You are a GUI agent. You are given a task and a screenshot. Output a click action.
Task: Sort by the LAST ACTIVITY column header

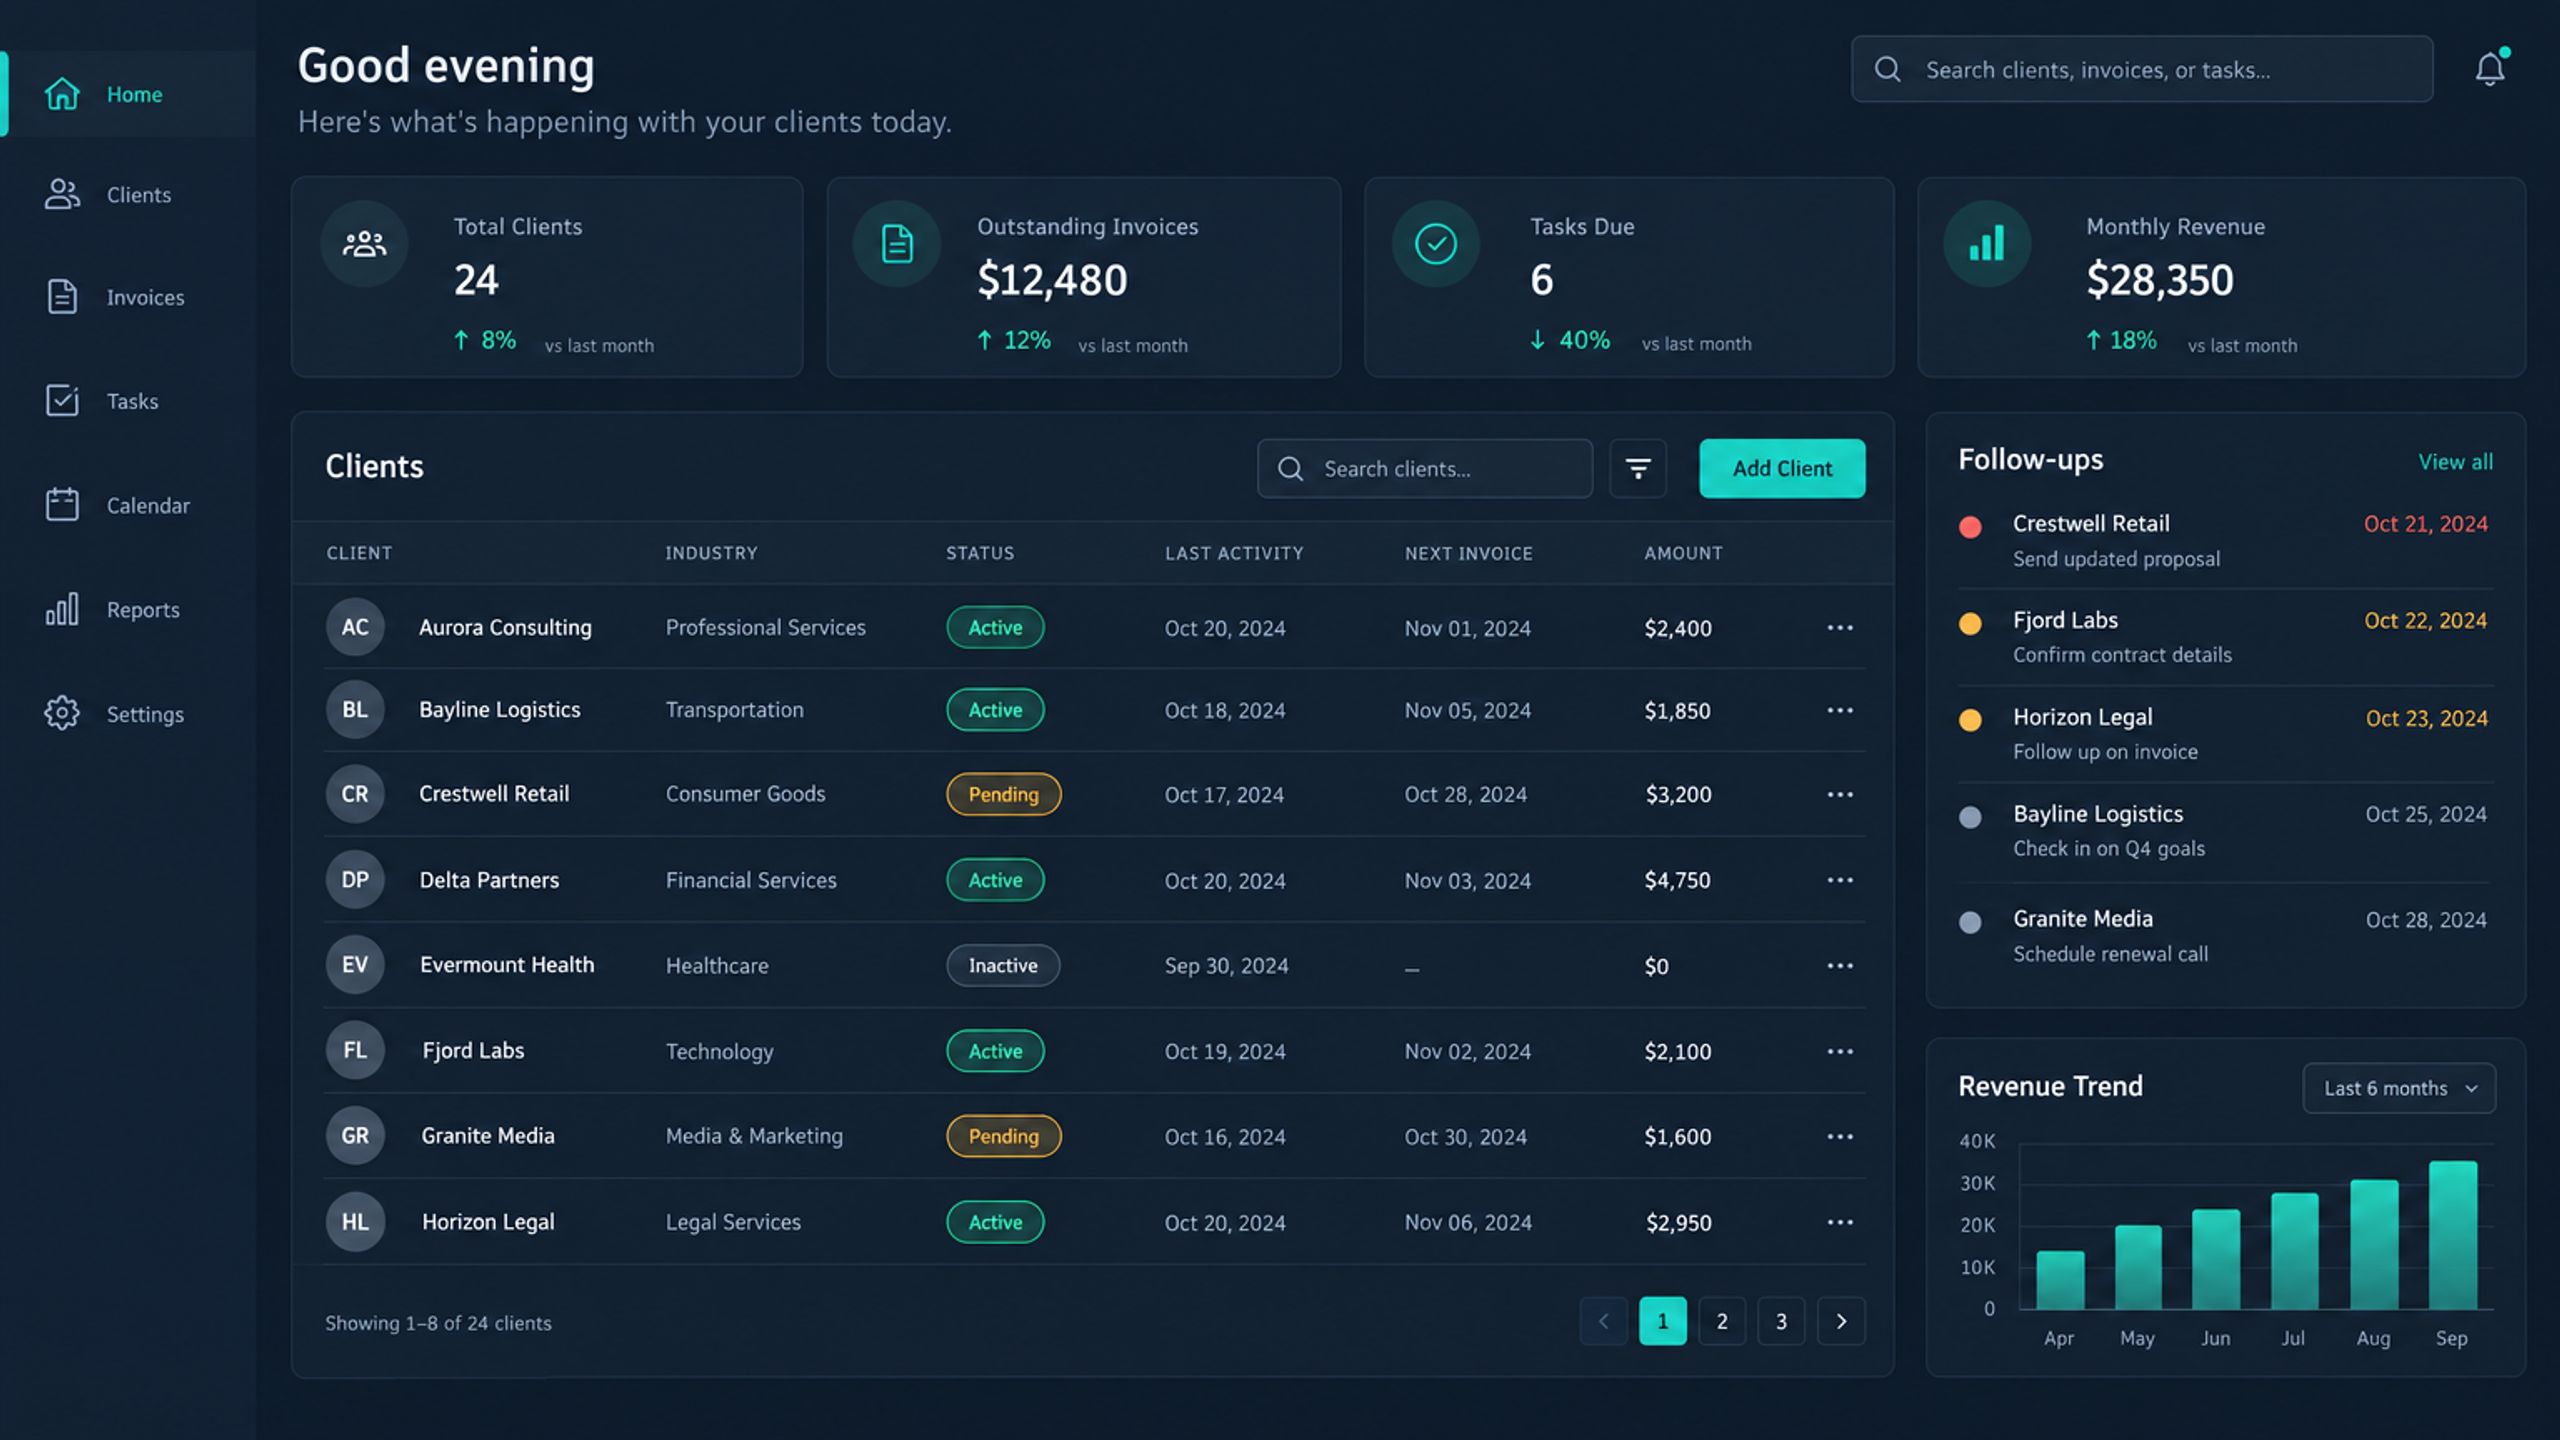(x=1234, y=553)
